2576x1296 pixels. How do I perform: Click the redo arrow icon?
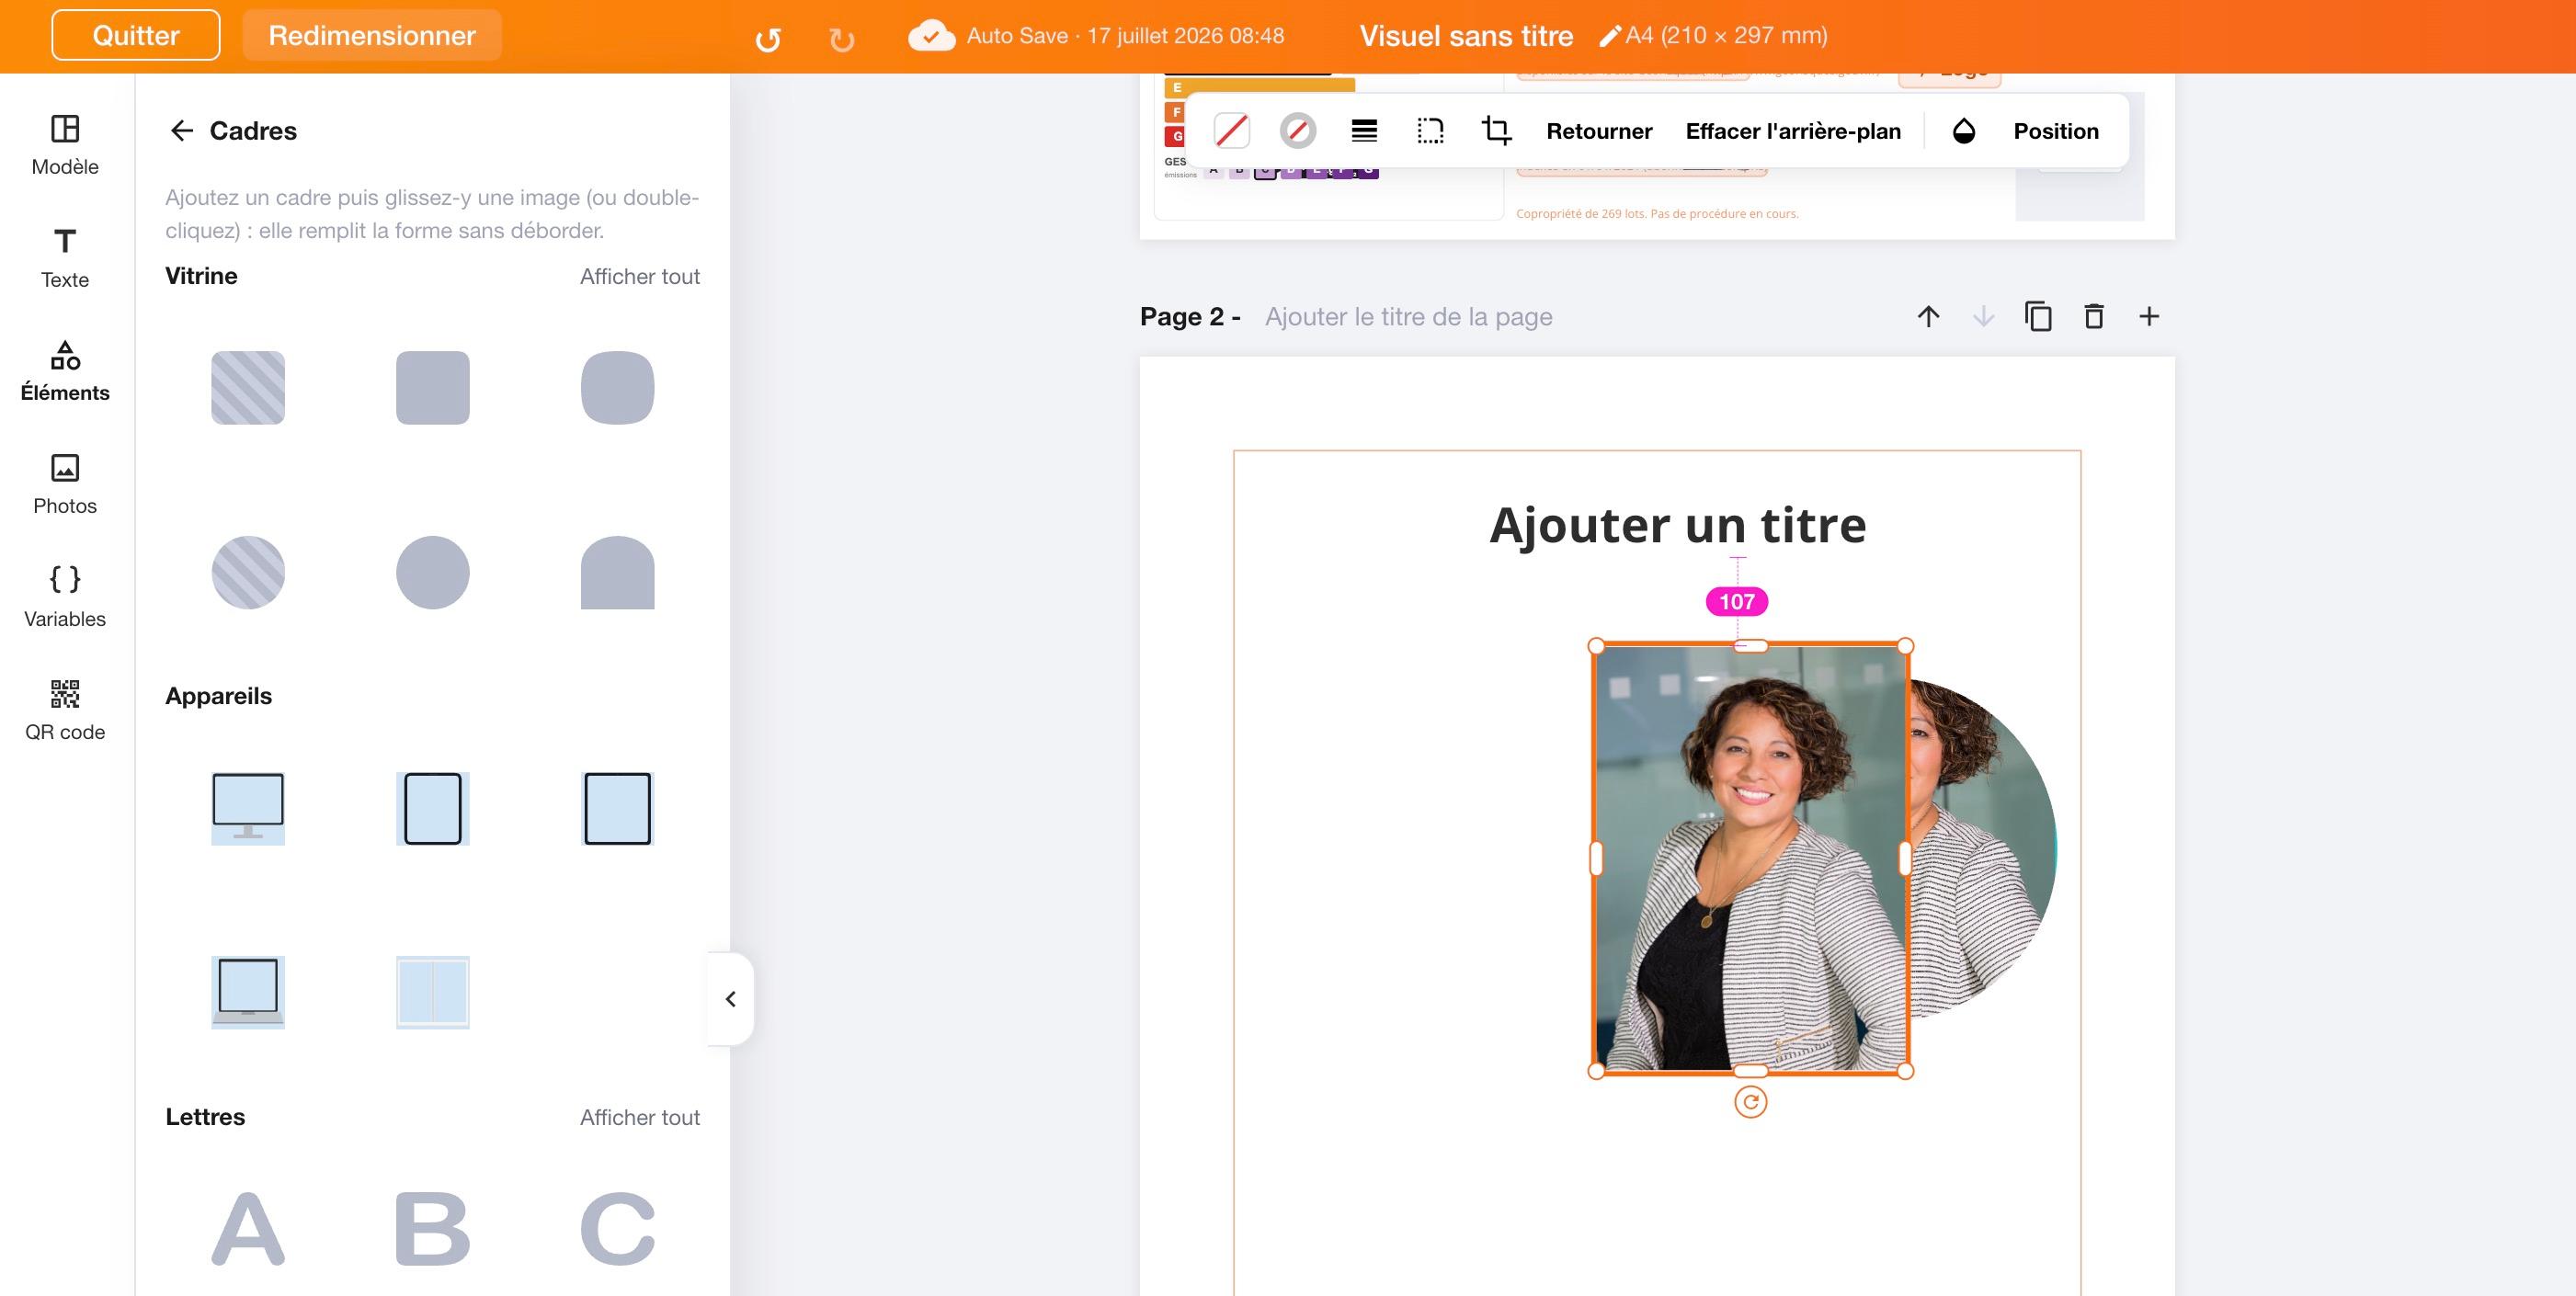click(842, 39)
